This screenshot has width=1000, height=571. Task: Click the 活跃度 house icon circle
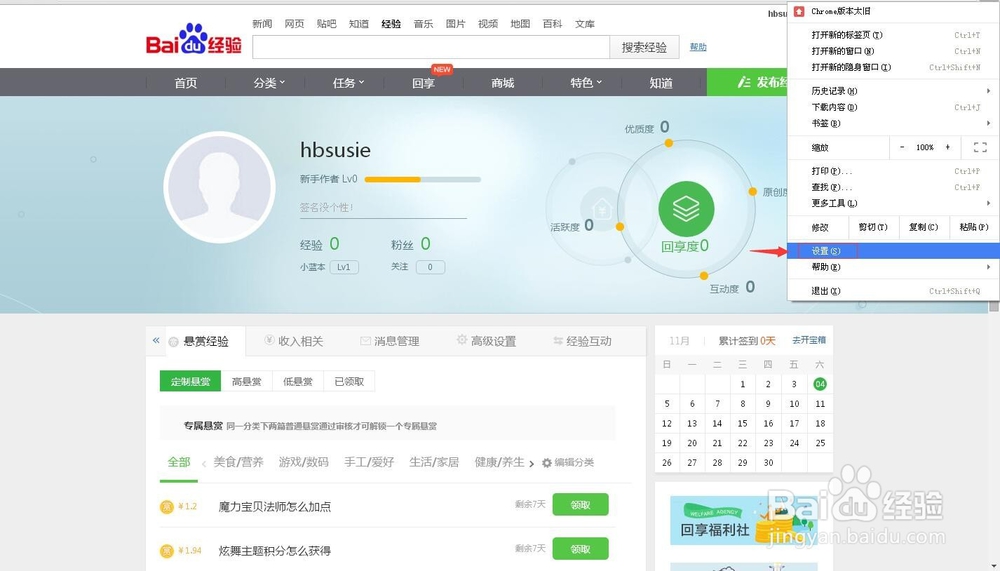point(601,208)
